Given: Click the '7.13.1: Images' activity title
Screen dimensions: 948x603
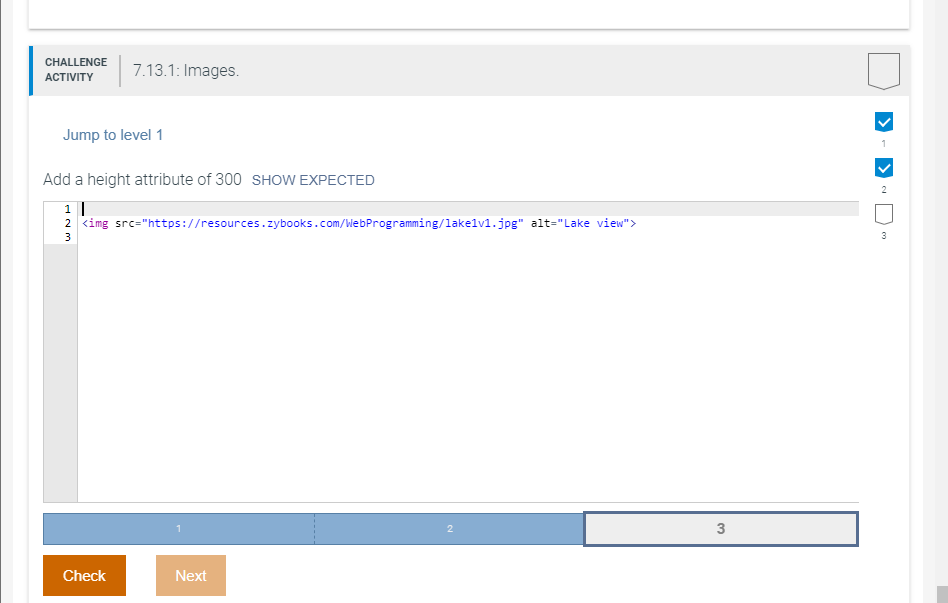Looking at the screenshot, I should click(187, 70).
